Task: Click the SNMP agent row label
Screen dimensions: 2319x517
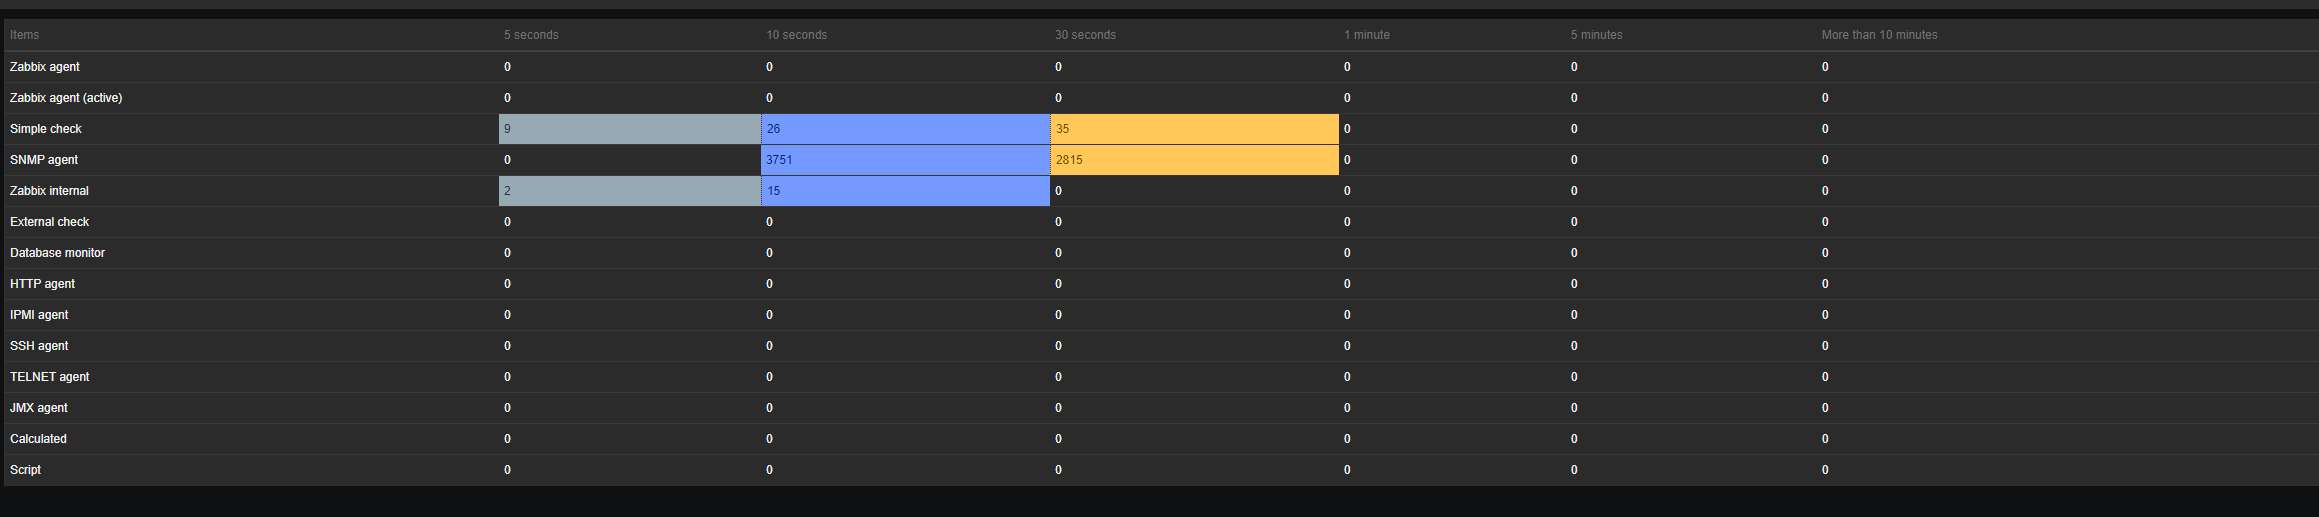Action: (44, 160)
